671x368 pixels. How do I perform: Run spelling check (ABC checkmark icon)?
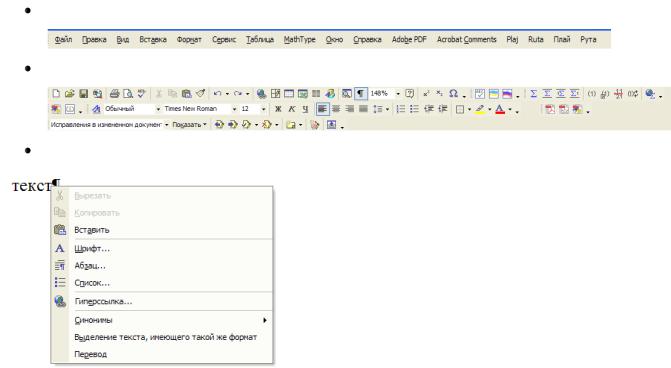[141, 93]
